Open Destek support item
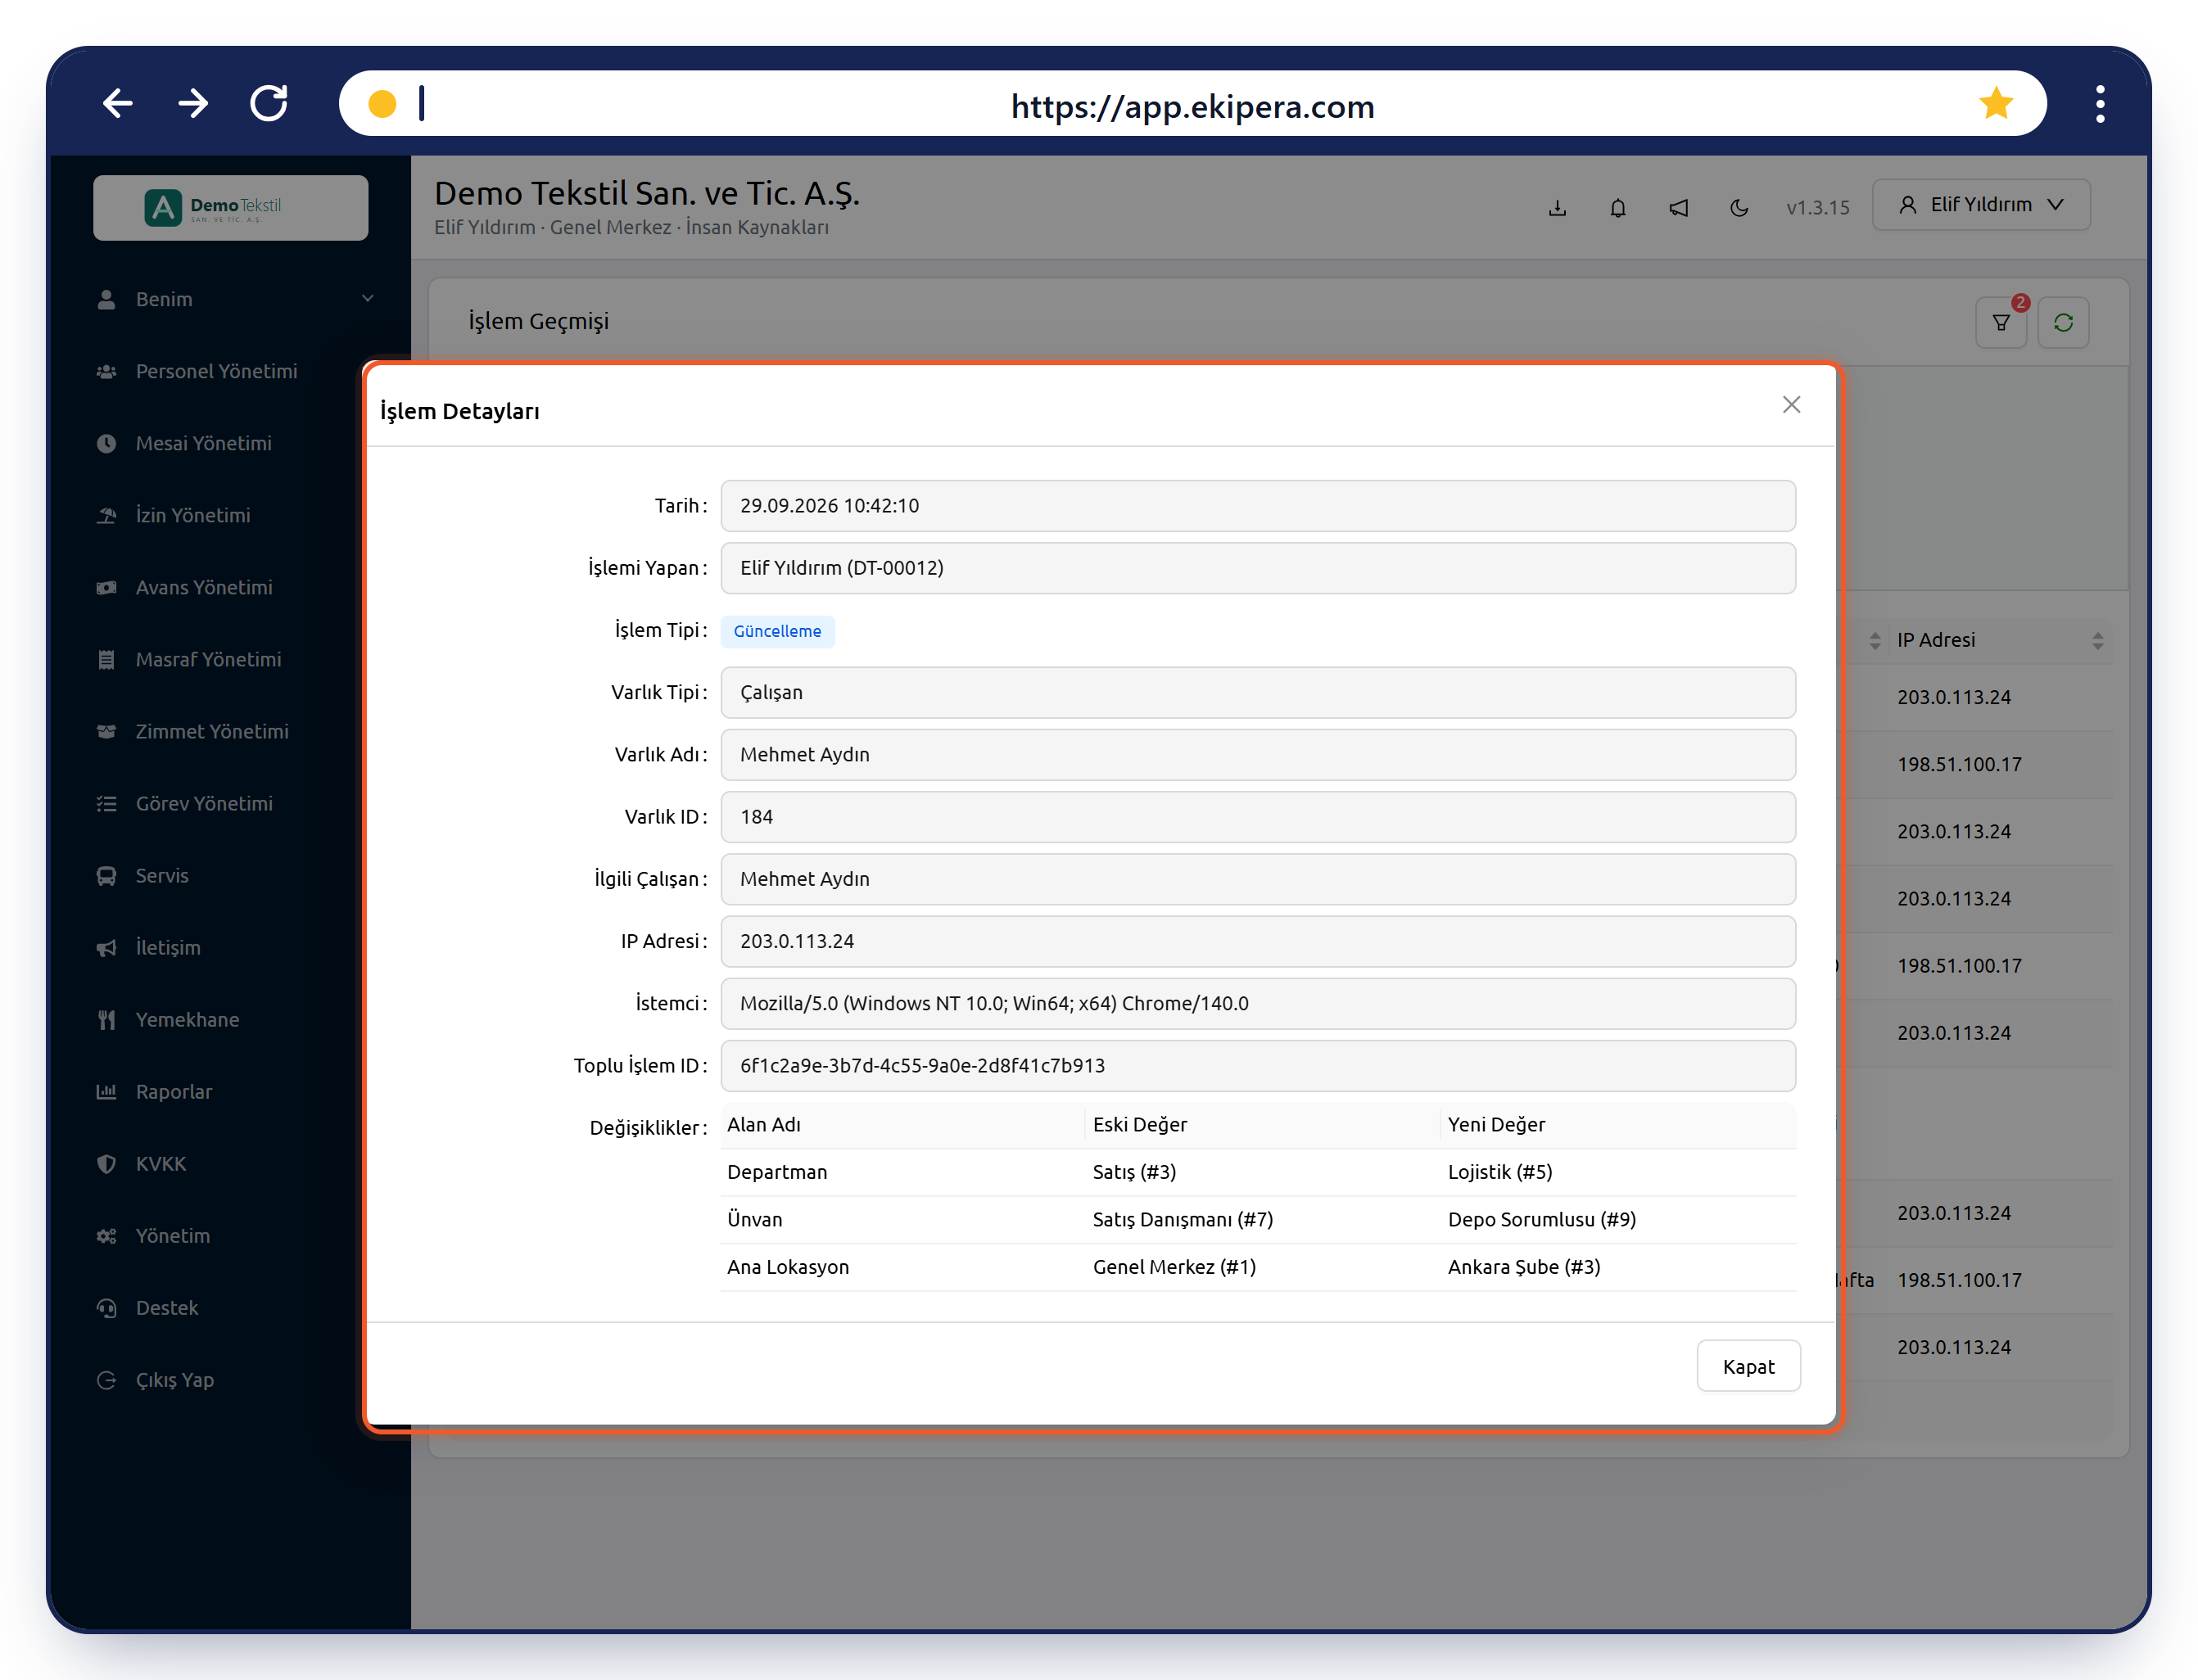The width and height of the screenshot is (2198, 1680). 167,1307
